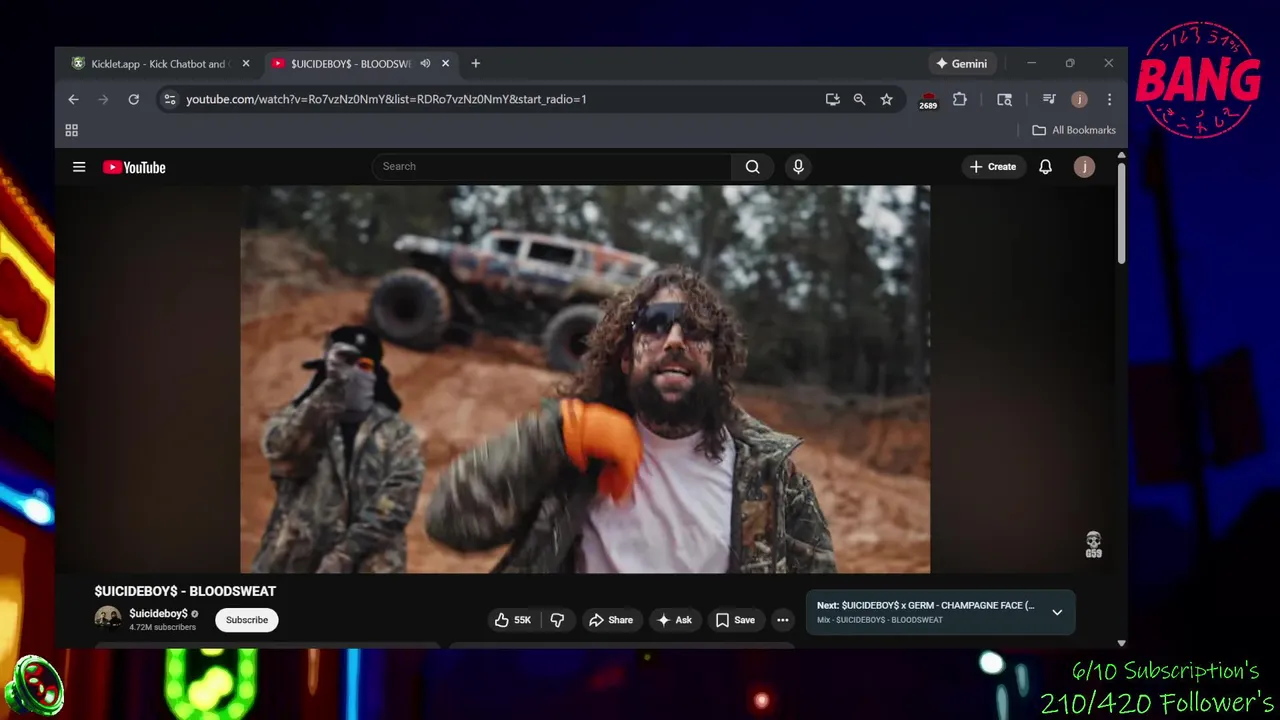The image size is (1280, 720).
Task: Open a new browser tab
Action: [x=475, y=63]
